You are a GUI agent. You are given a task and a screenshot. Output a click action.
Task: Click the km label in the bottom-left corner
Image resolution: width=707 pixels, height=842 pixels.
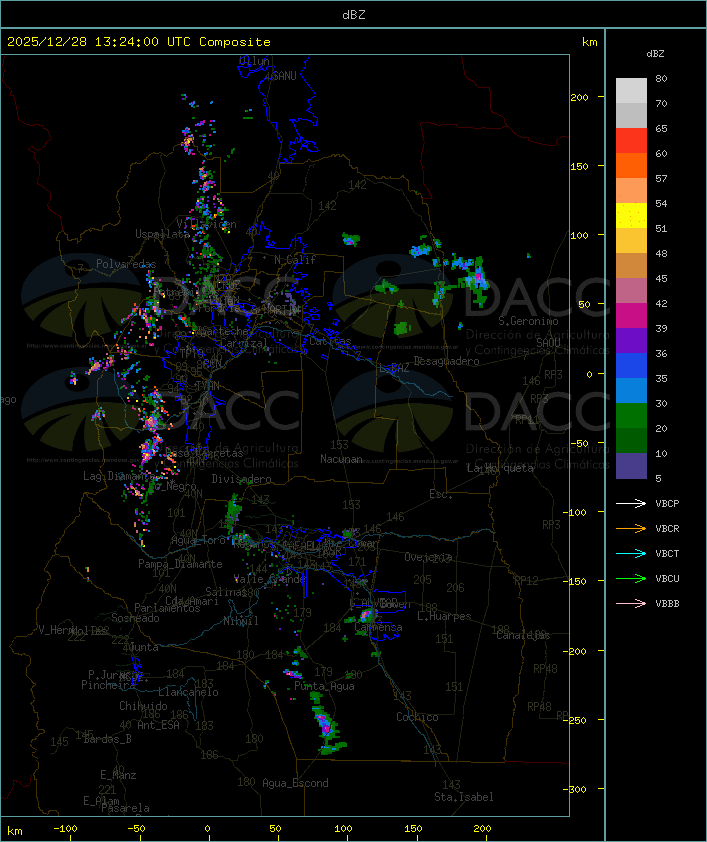[x=14, y=831]
